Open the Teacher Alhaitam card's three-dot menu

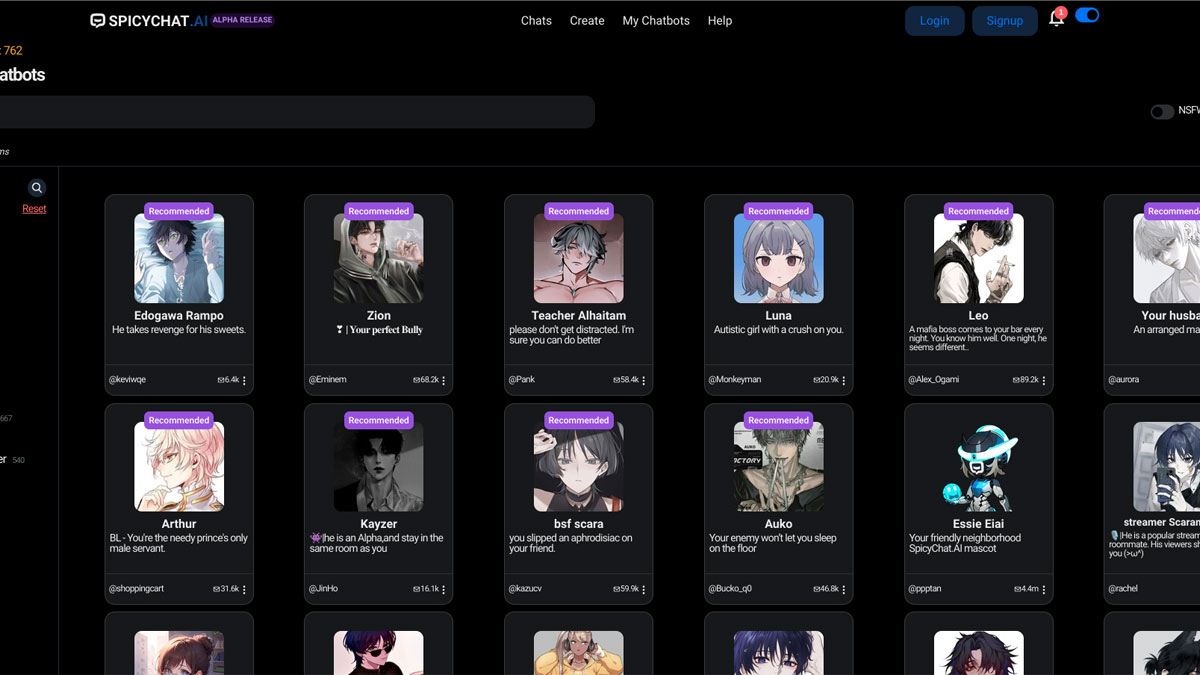[x=644, y=381]
